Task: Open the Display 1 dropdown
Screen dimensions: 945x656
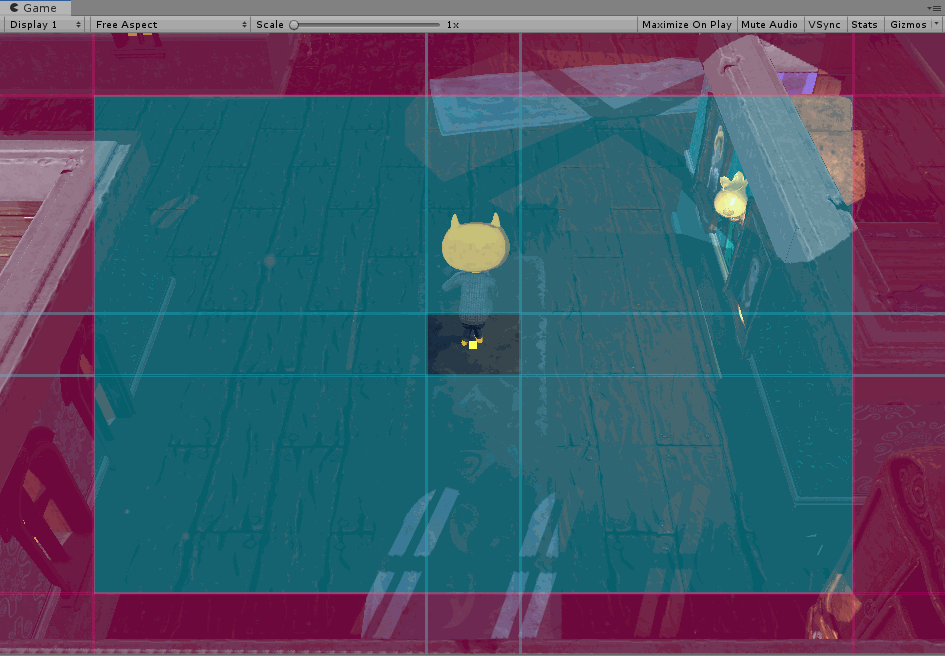Action: coord(45,25)
